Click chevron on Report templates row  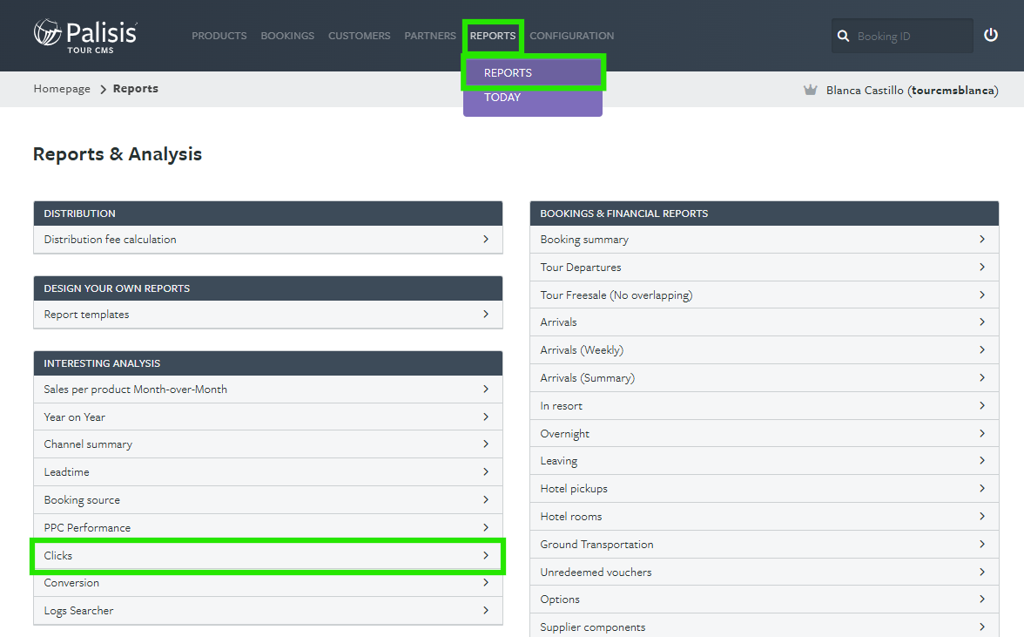[x=486, y=314]
